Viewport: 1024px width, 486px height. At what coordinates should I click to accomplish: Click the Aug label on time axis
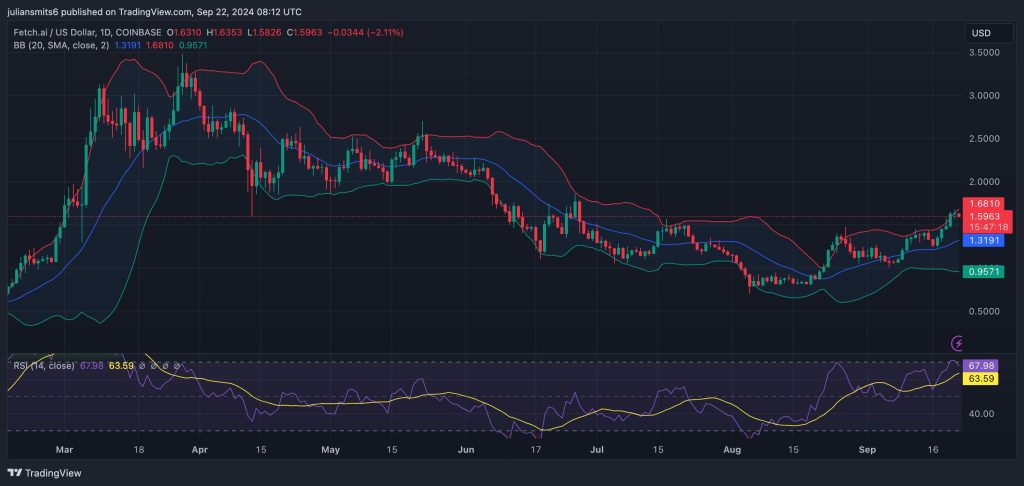[x=733, y=450]
